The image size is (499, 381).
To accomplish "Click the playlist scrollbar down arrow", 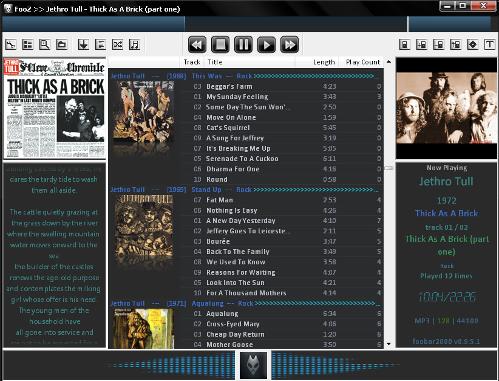I will tap(389, 344).
